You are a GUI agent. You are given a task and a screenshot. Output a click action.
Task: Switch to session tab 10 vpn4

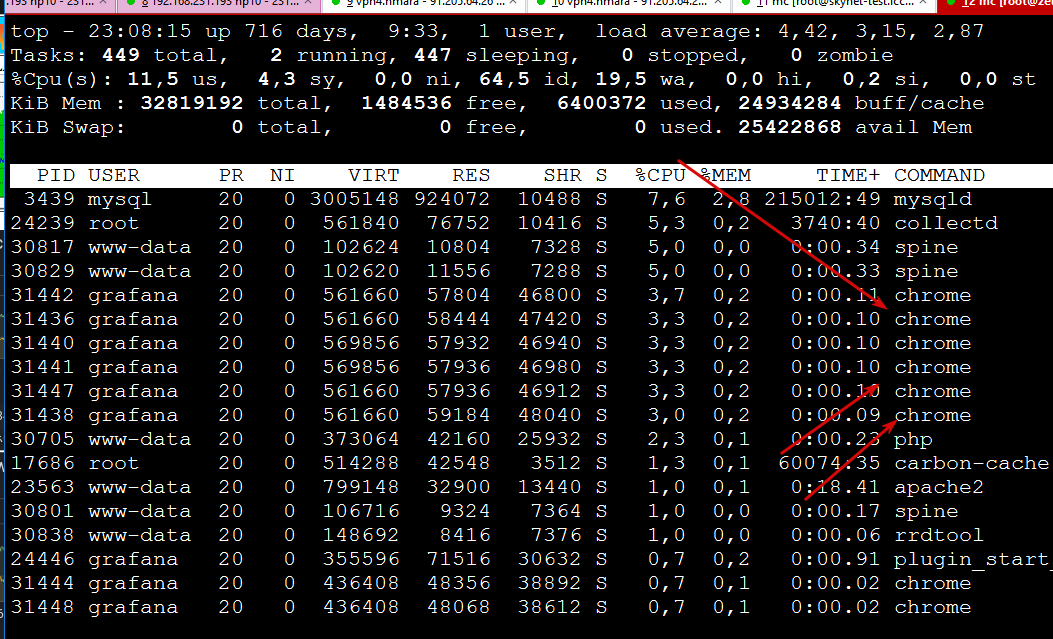(x=628, y=3)
